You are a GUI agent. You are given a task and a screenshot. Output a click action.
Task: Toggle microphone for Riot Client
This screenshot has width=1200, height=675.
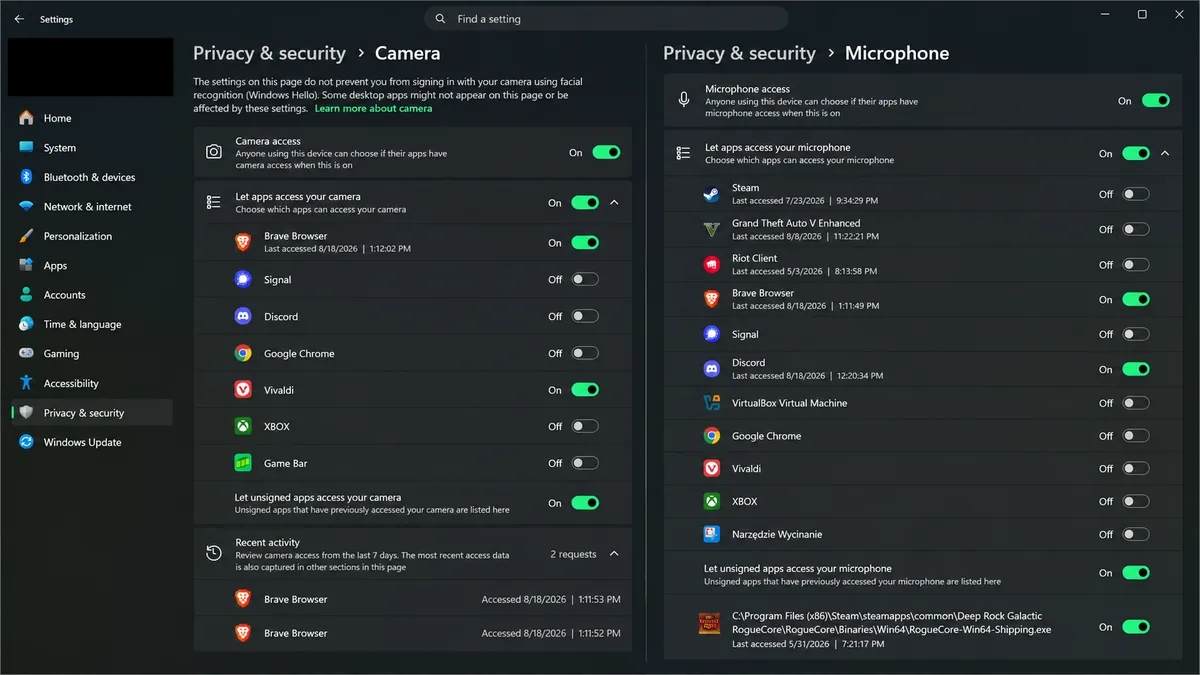pyautogui.click(x=1136, y=264)
